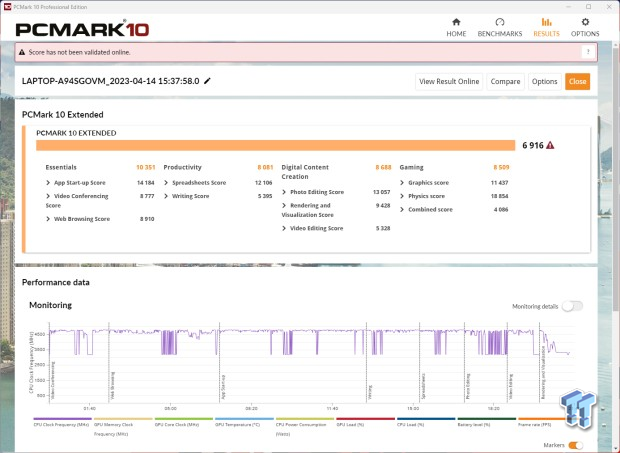Expand App Start-up Score
Image resolution: width=620 pixels, height=453 pixels.
(48, 183)
